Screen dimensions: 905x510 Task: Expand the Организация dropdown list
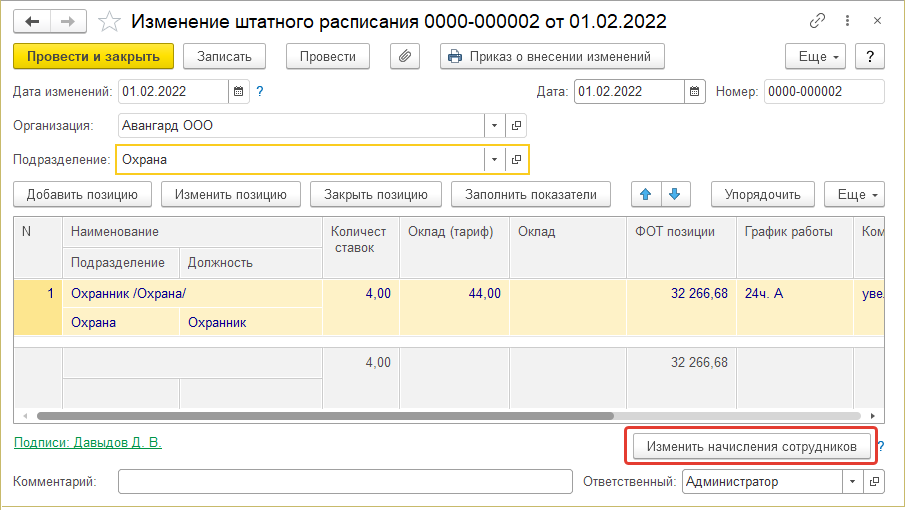pyautogui.click(x=495, y=126)
